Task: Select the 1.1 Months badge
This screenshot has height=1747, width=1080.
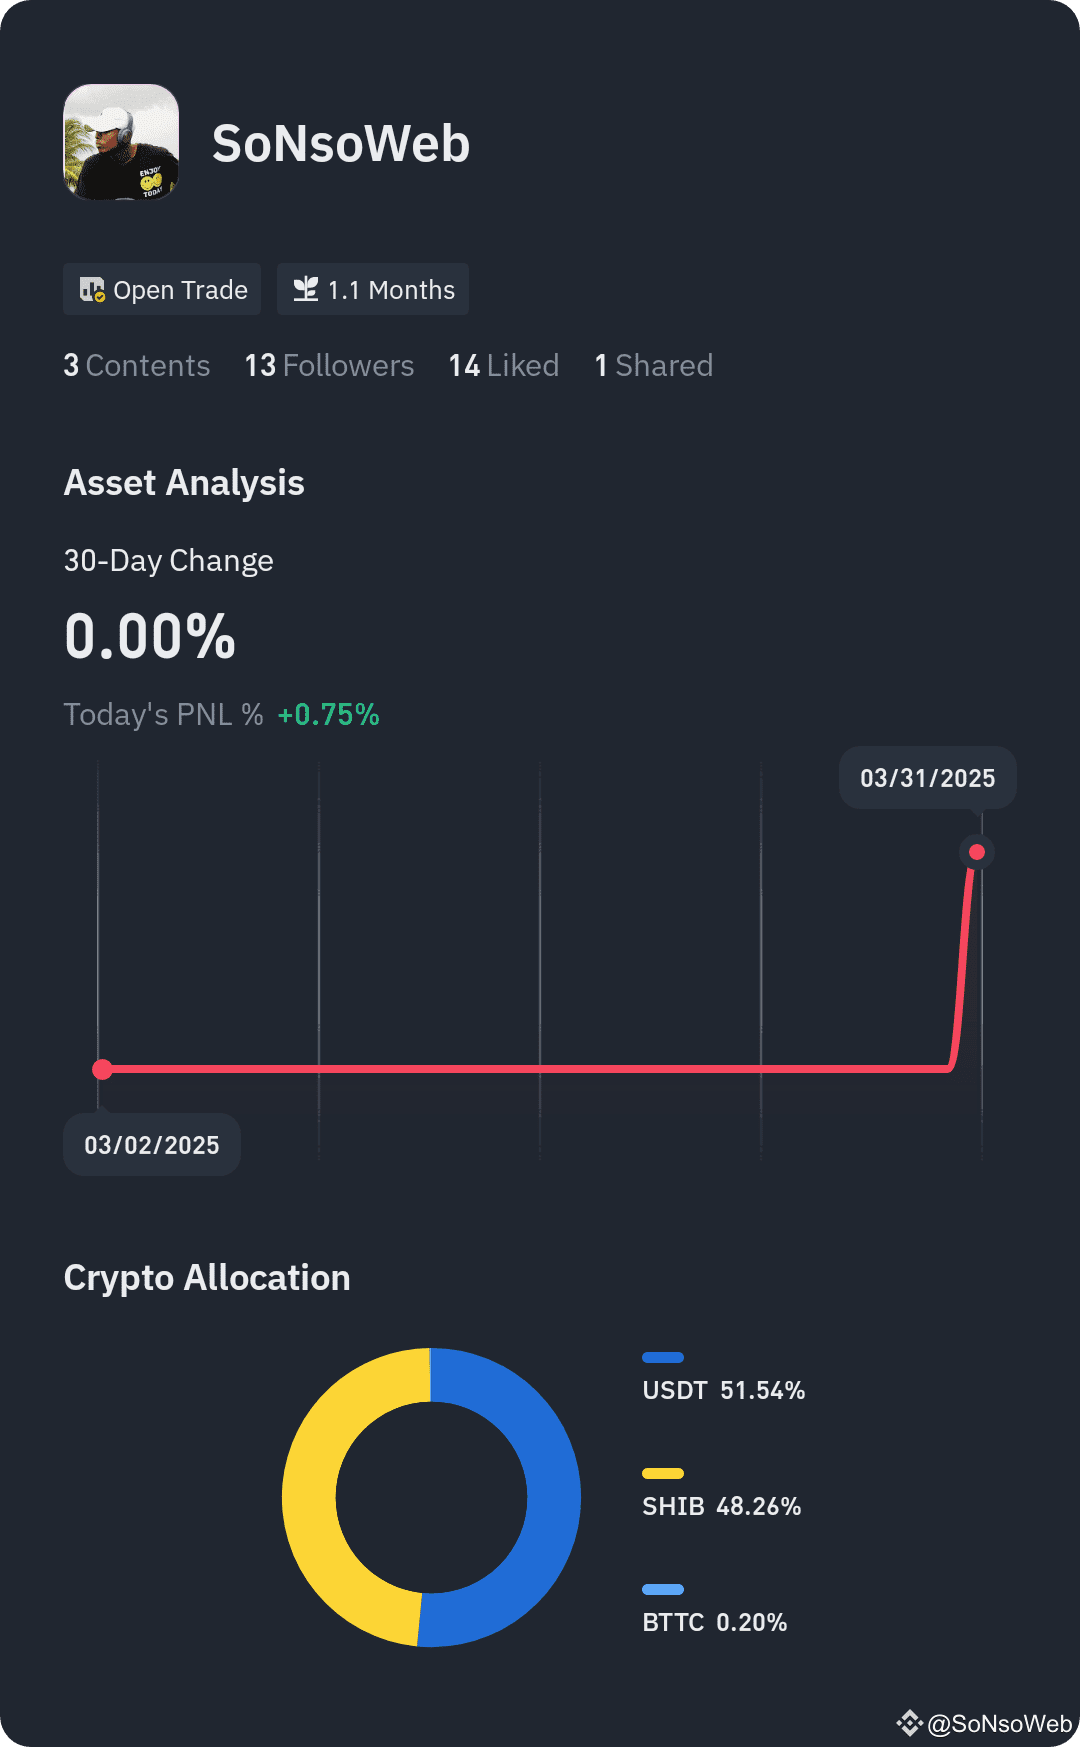Action: click(x=373, y=289)
